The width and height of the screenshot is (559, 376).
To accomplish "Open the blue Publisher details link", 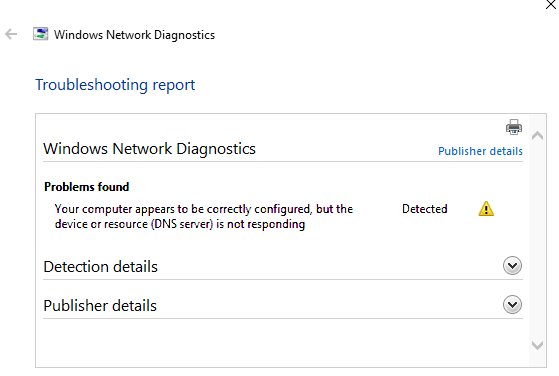I will coord(480,151).
